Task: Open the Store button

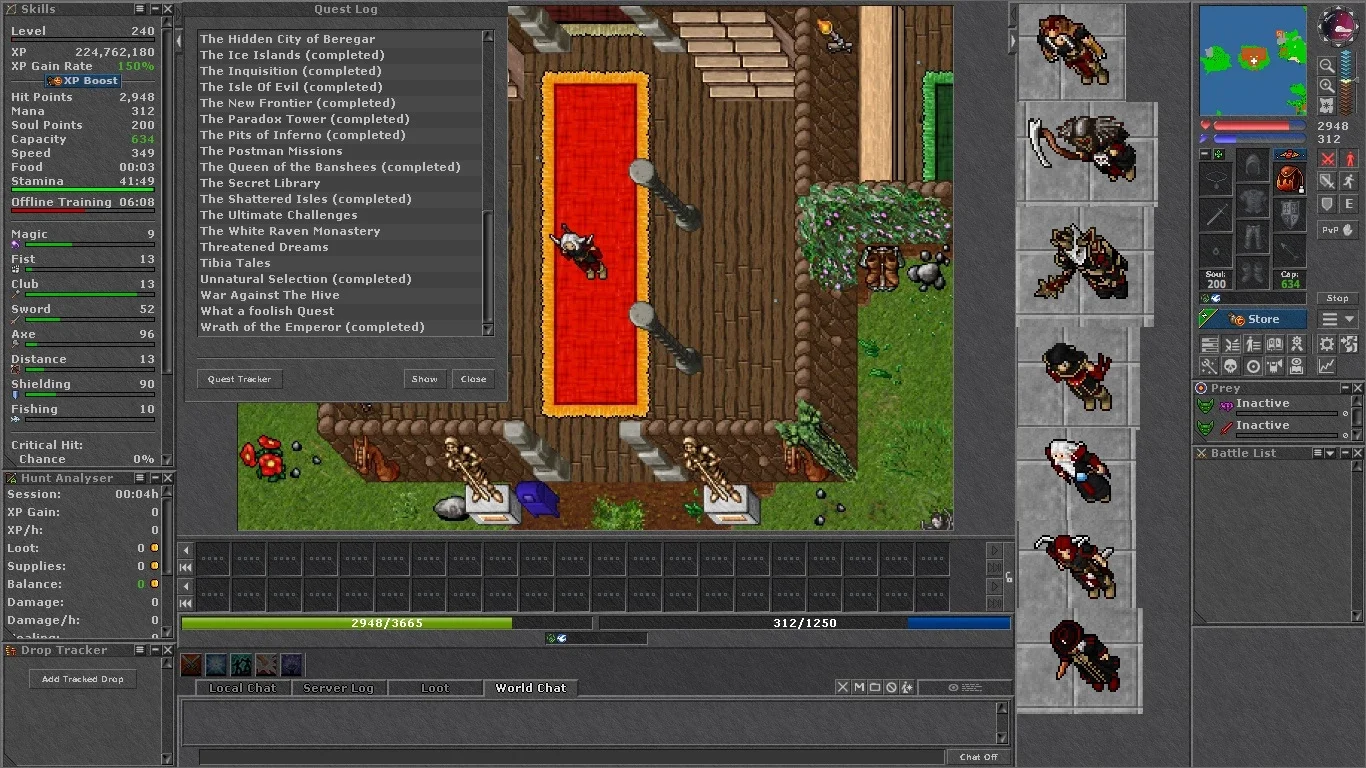Action: point(1253,319)
